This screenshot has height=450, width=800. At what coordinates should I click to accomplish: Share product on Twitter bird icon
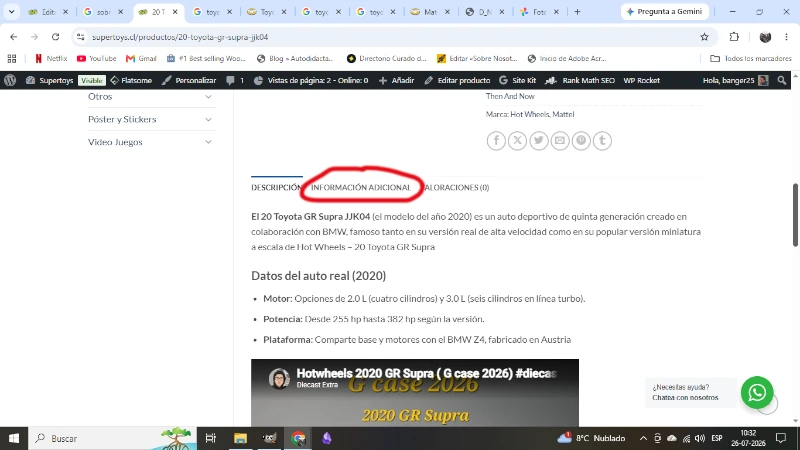(539, 140)
